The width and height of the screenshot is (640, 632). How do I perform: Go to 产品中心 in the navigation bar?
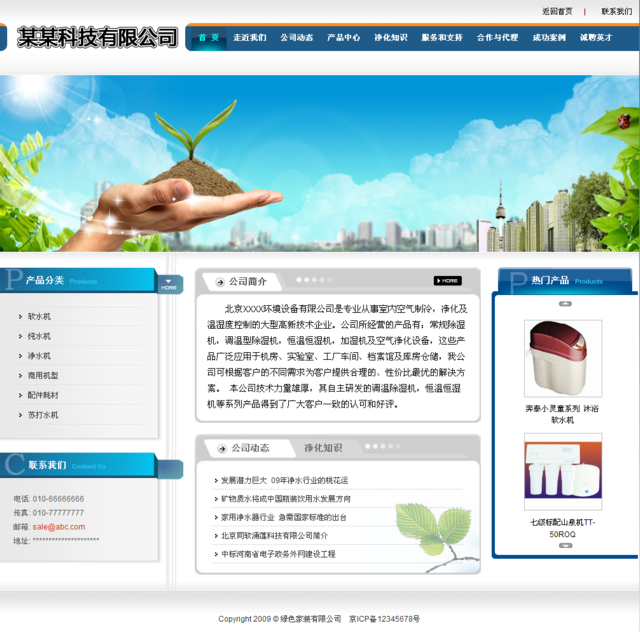tap(343, 38)
